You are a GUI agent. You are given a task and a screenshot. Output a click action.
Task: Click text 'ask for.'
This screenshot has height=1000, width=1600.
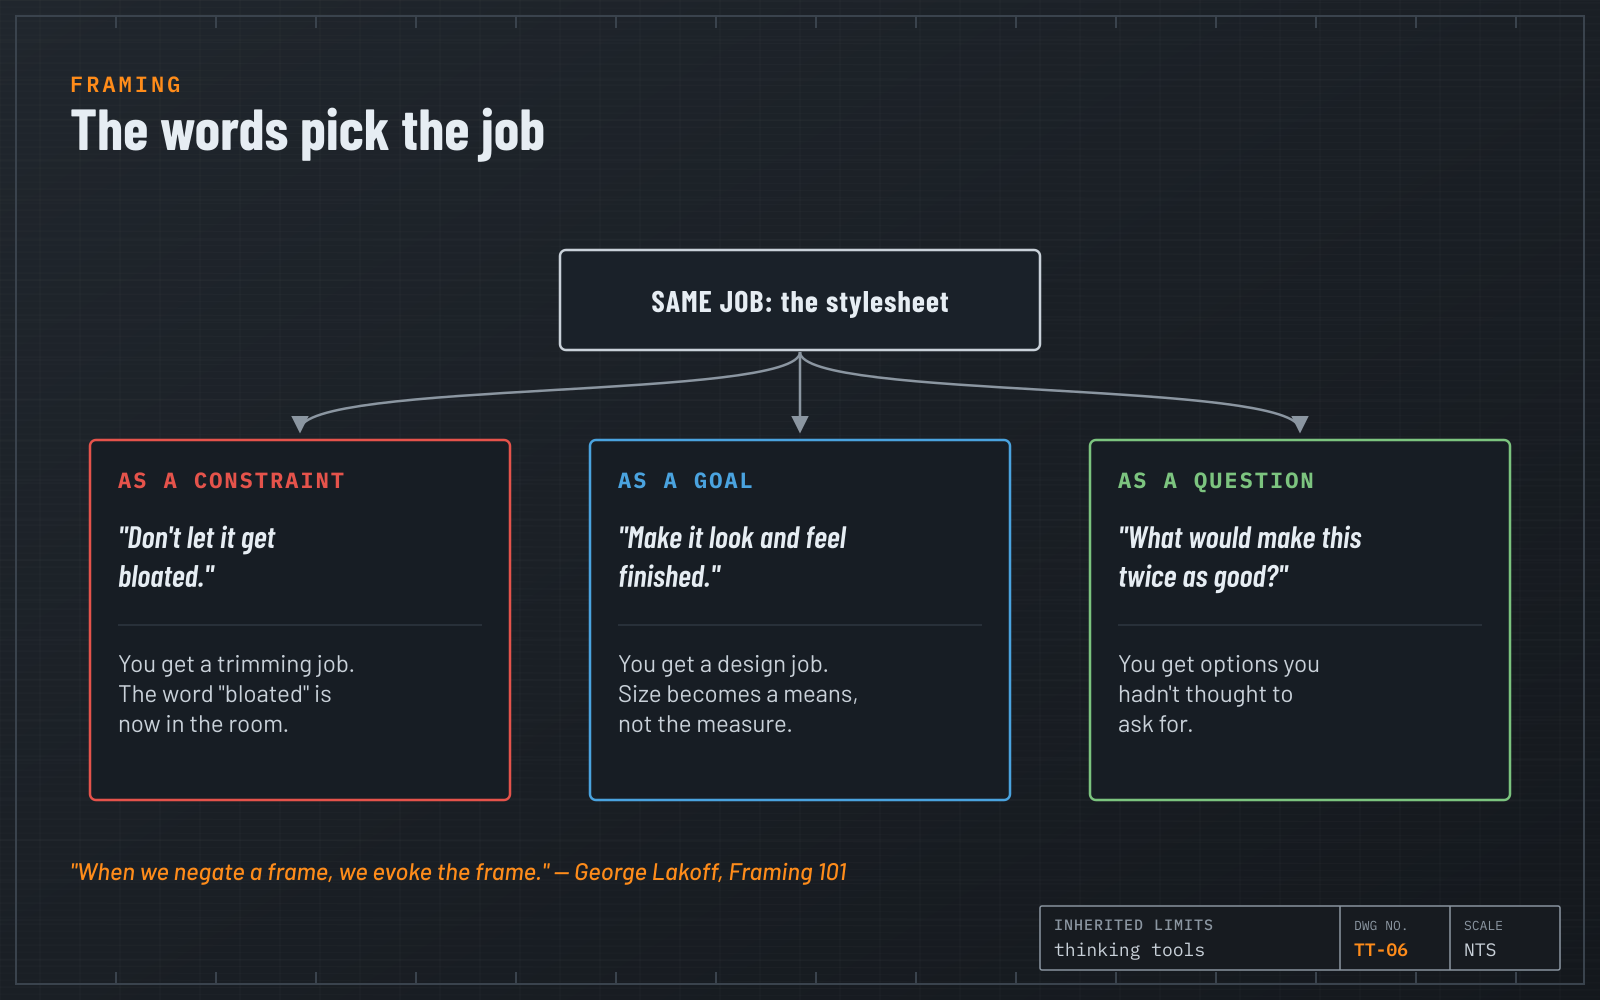pyautogui.click(x=1155, y=724)
